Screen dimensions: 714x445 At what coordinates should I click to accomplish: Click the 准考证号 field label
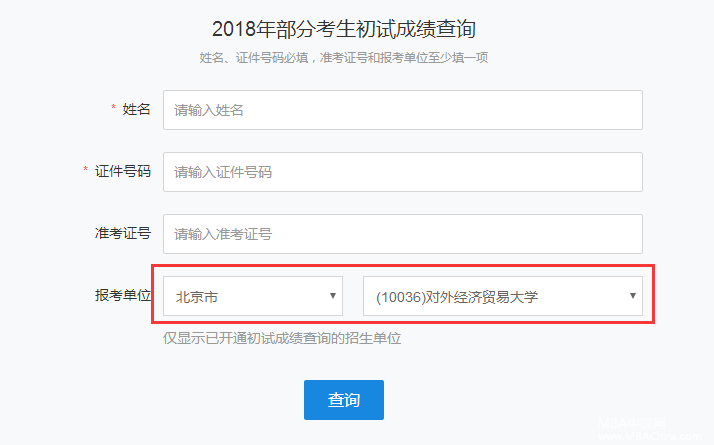point(123,233)
